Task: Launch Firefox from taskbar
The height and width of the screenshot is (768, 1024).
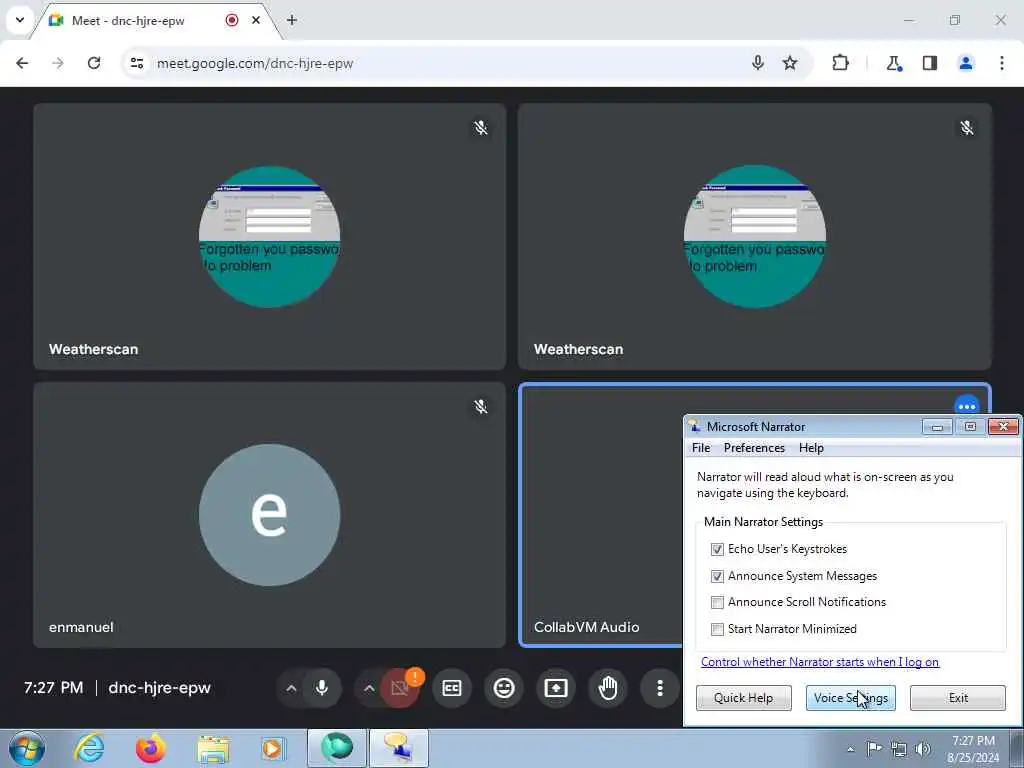Action: (x=151, y=748)
